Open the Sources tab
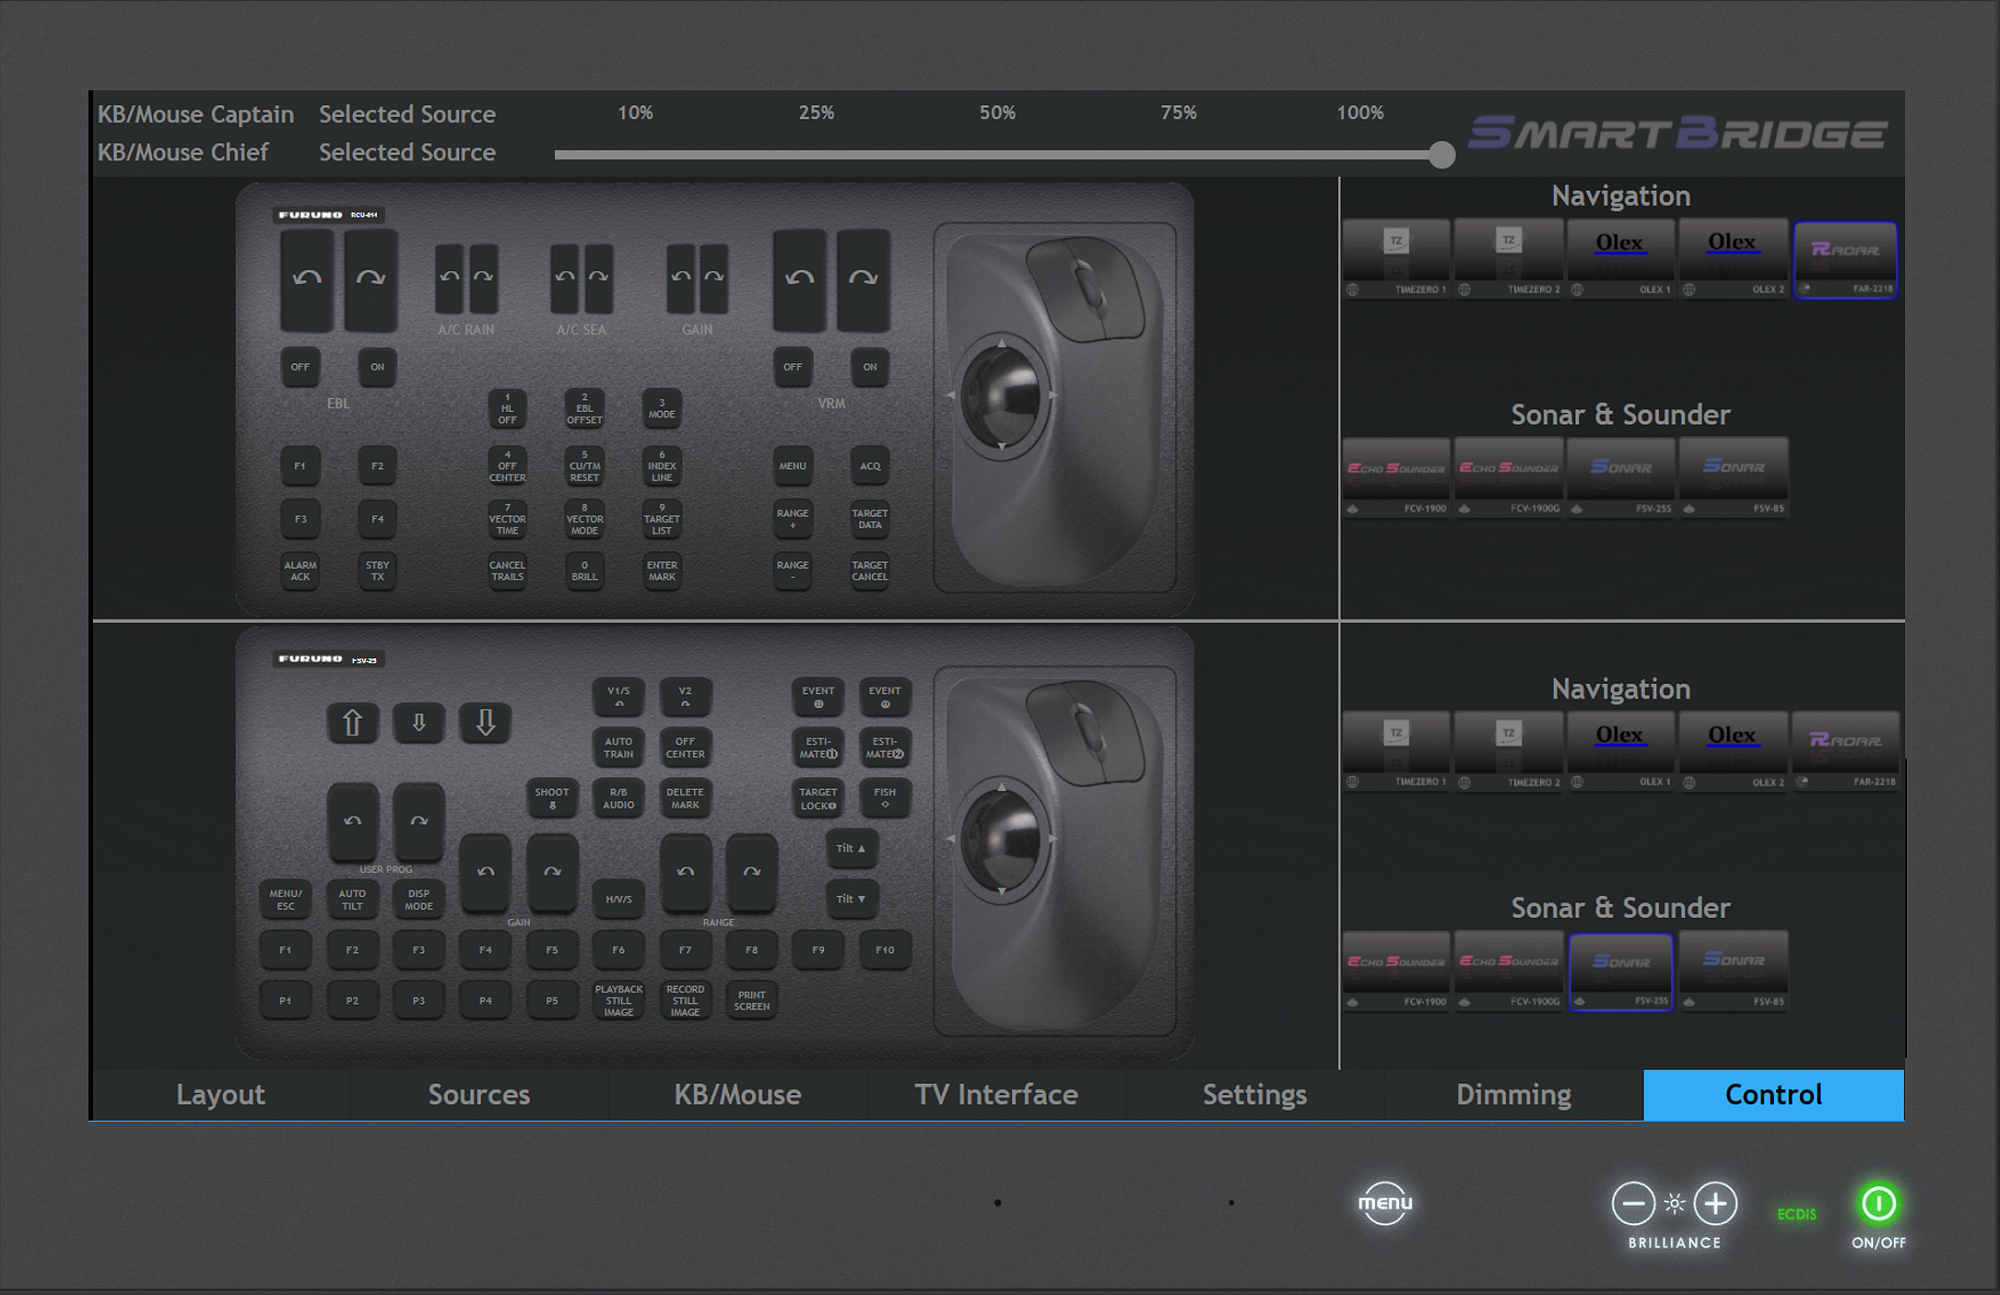Screen dimensions: 2000x1295 point(479,1095)
